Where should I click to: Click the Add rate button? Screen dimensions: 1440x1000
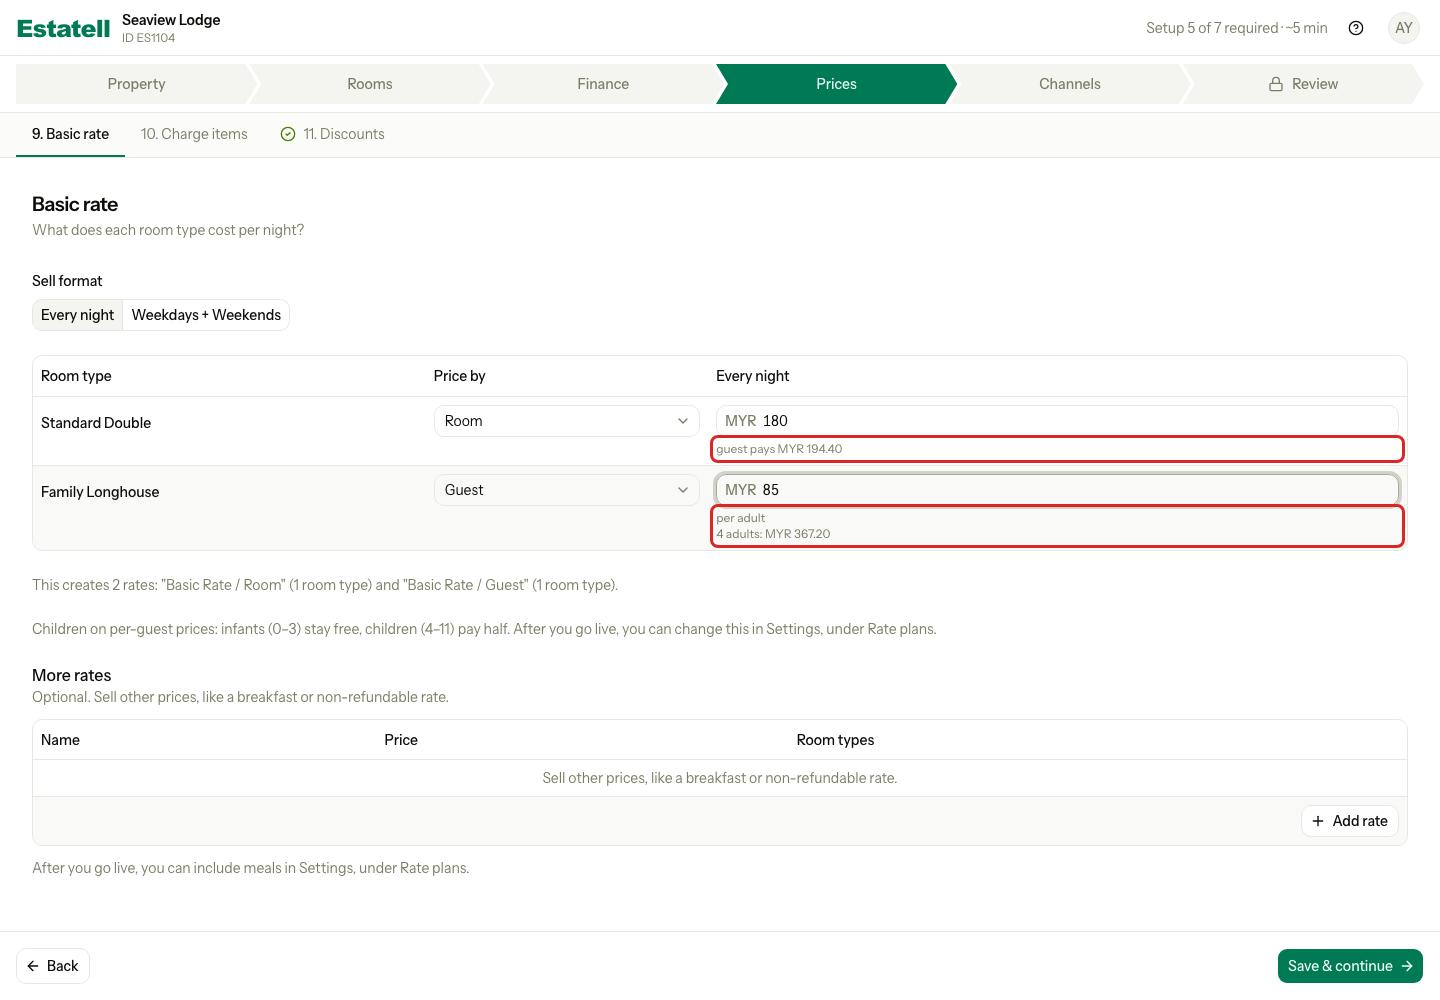(1350, 821)
